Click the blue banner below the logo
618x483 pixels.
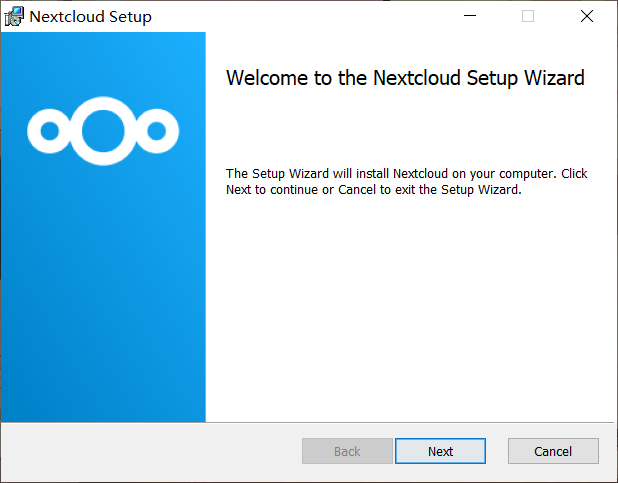tap(103, 300)
